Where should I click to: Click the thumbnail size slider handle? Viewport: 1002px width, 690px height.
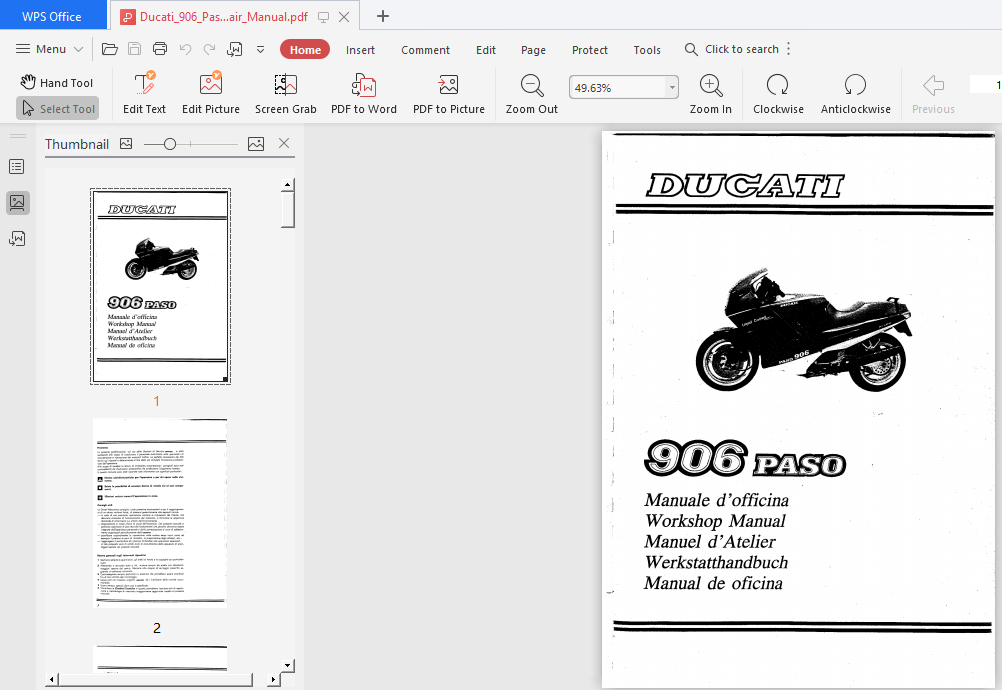[x=169, y=144]
